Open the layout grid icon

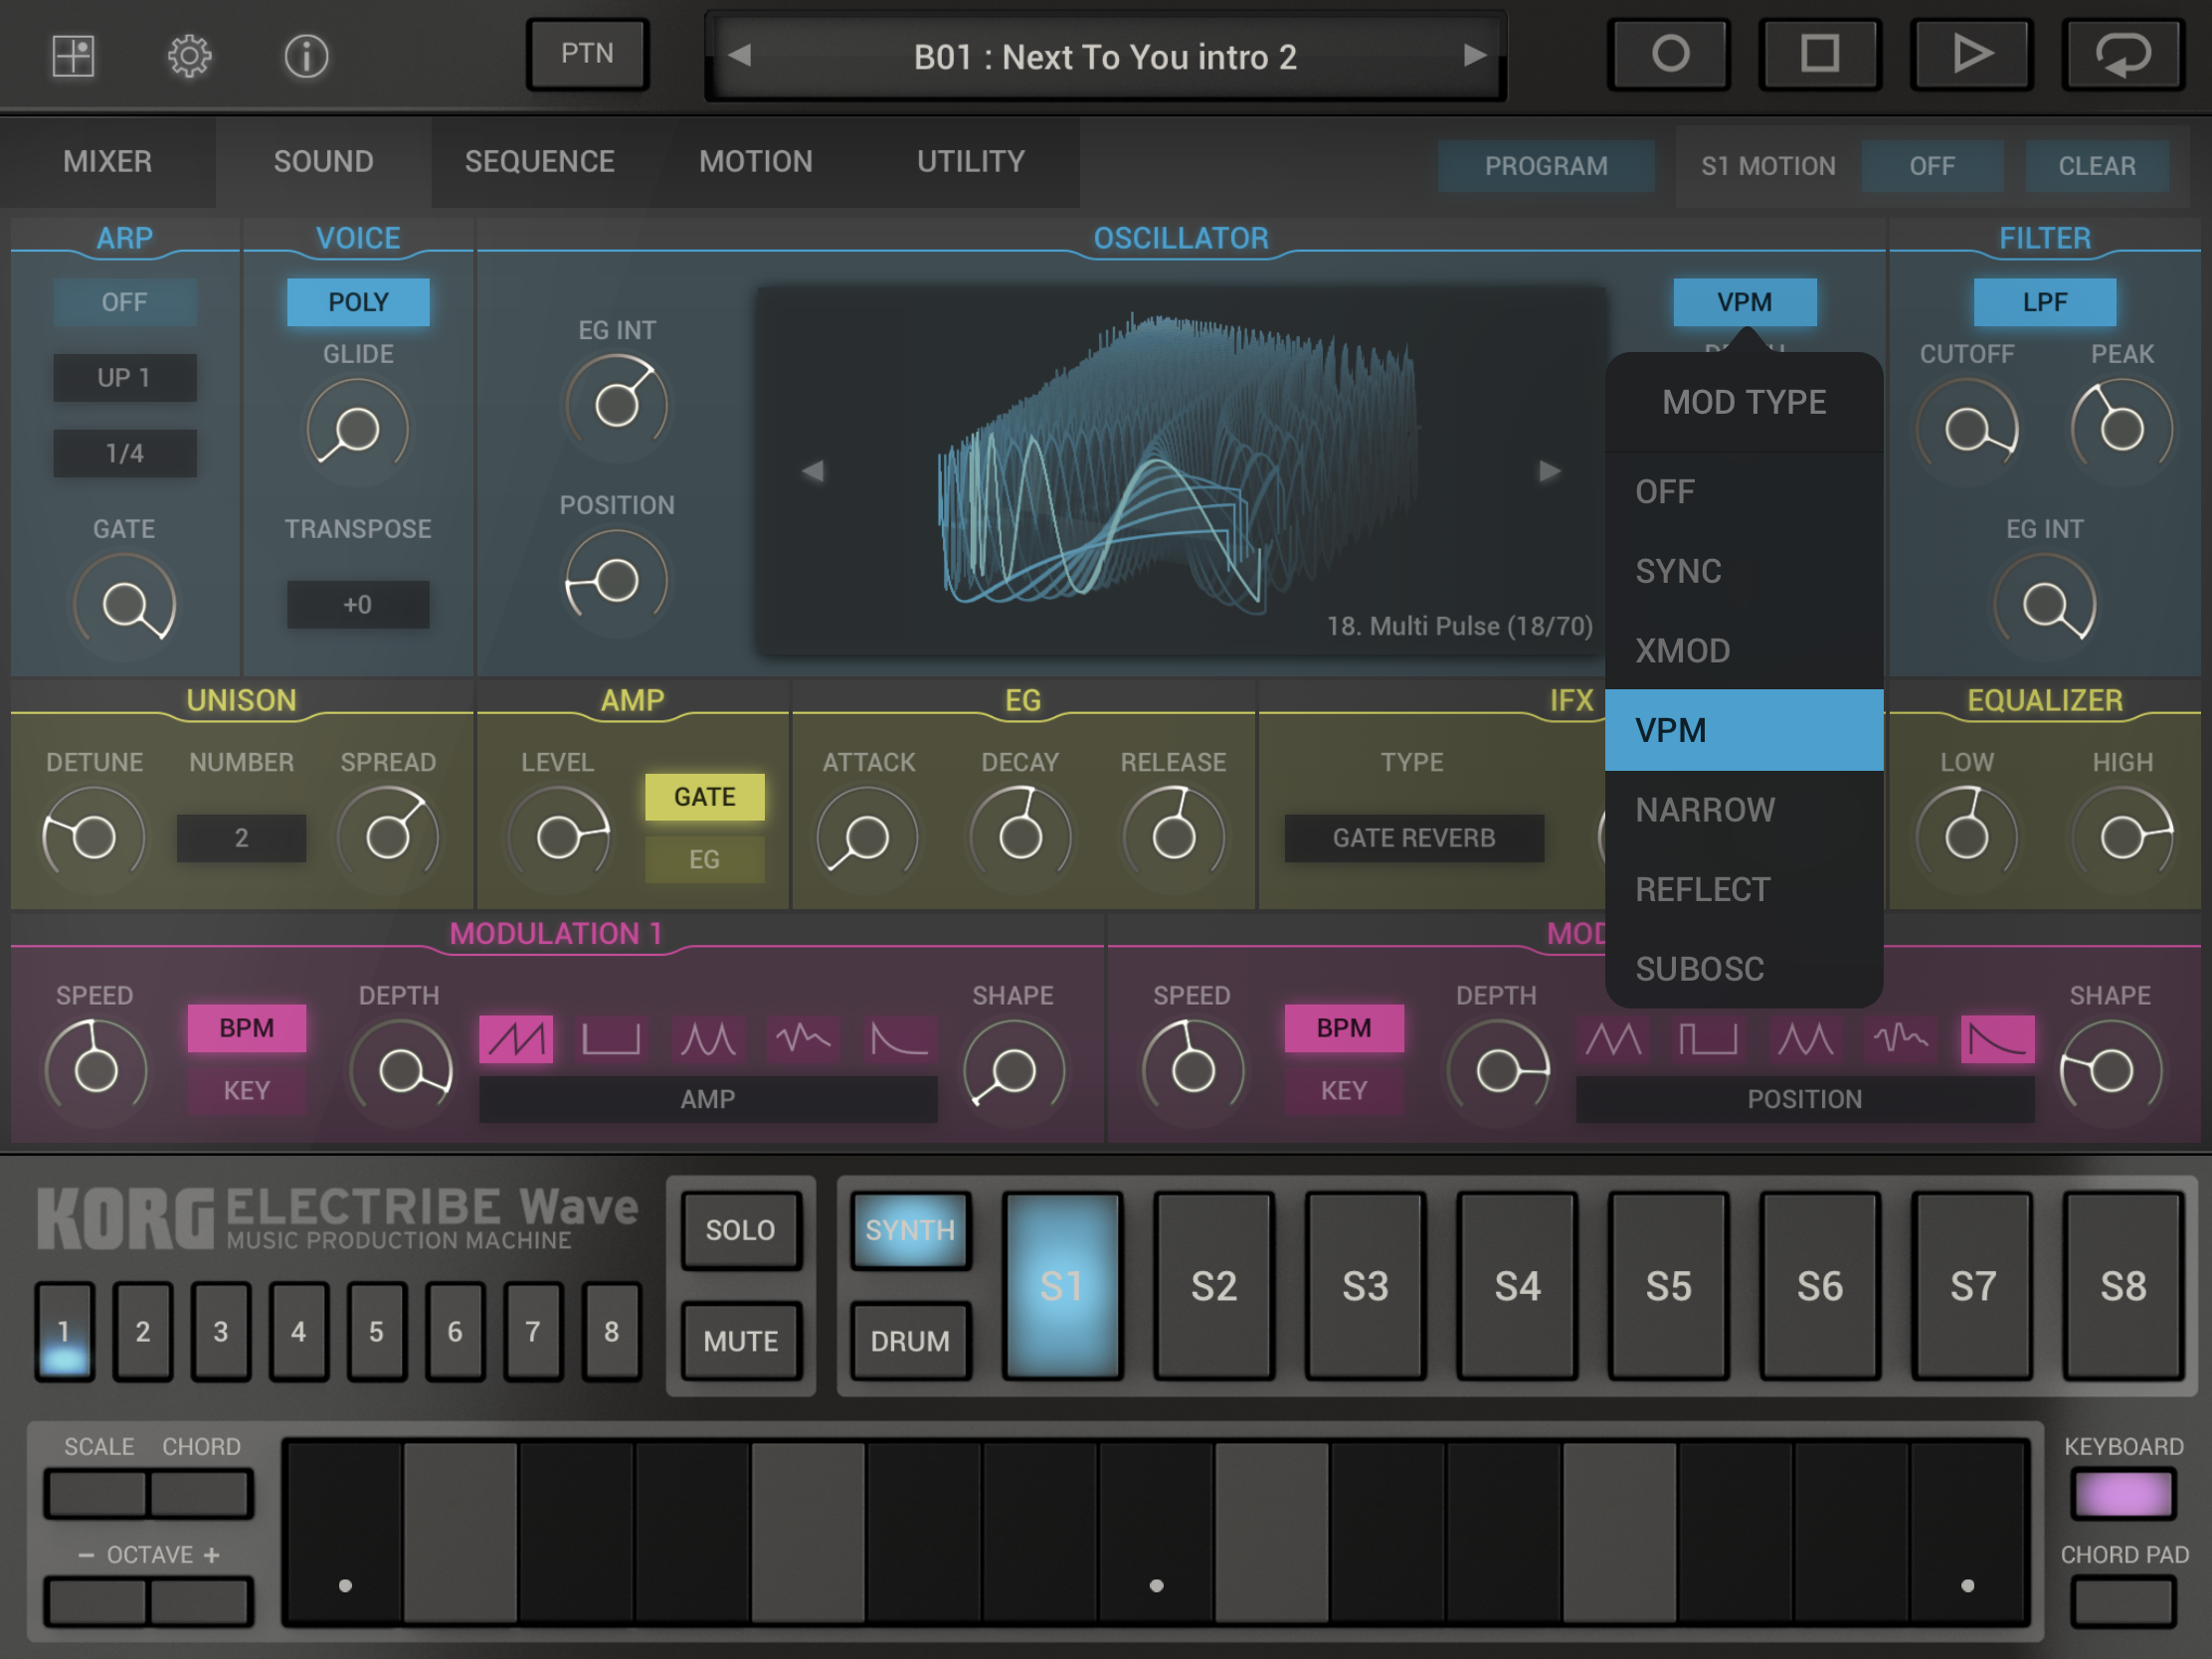pos(73,56)
